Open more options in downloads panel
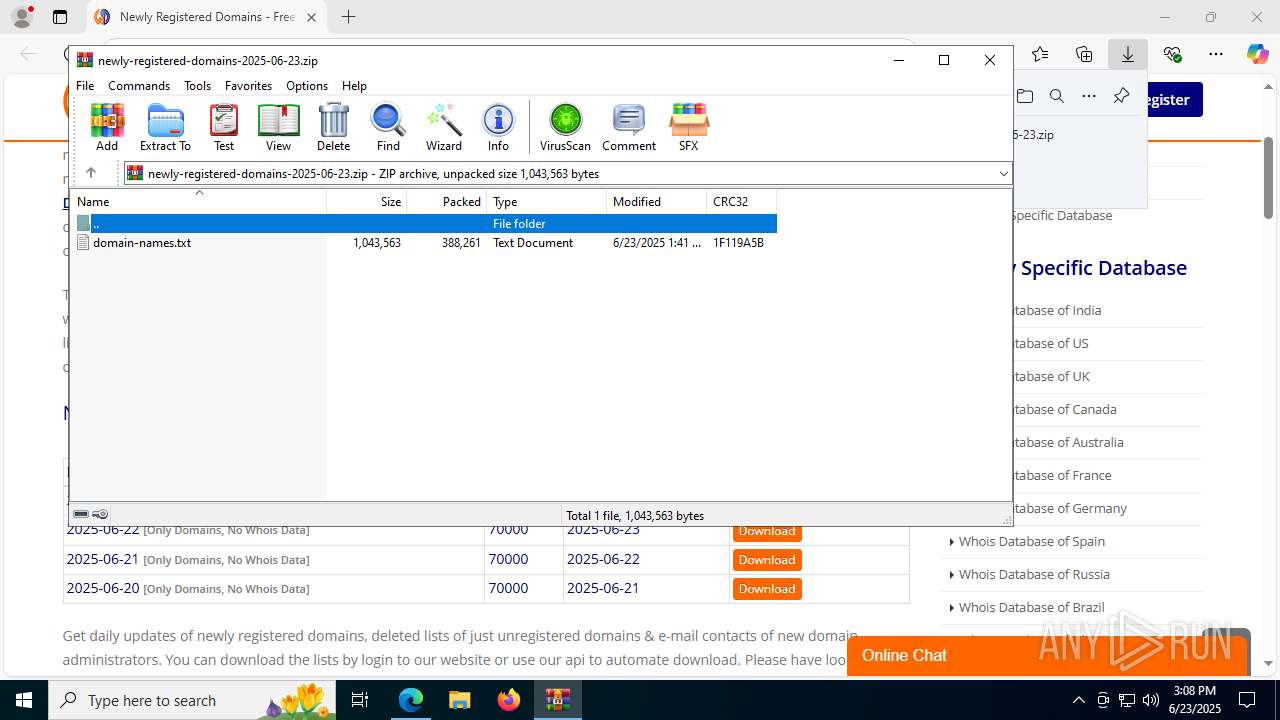The image size is (1280, 720). (x=1089, y=96)
